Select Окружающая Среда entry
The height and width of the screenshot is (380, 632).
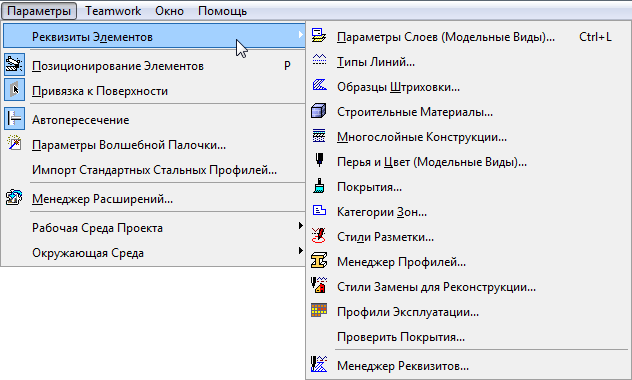click(x=88, y=253)
